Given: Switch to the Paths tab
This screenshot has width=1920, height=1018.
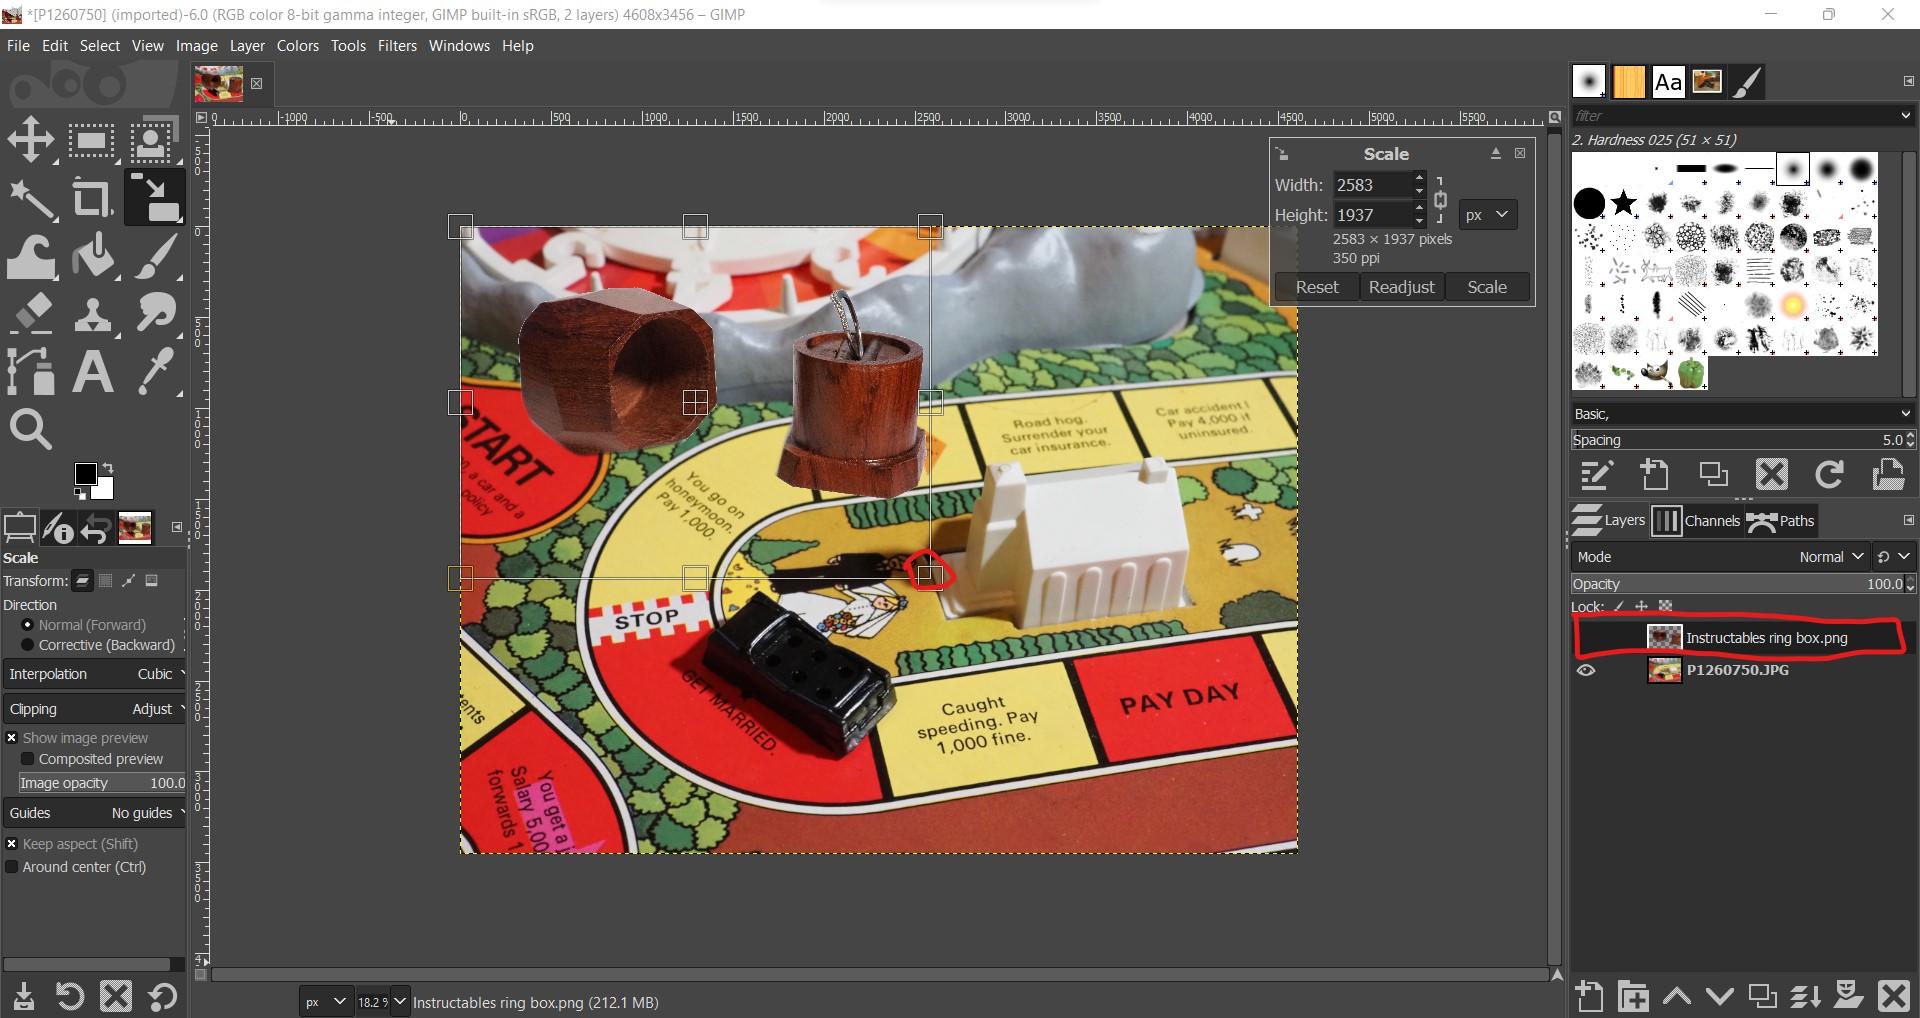Looking at the screenshot, I should [x=1780, y=521].
